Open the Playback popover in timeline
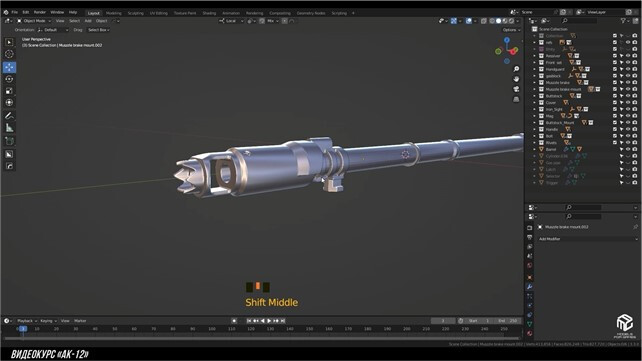The image size is (642, 361). 27,321
